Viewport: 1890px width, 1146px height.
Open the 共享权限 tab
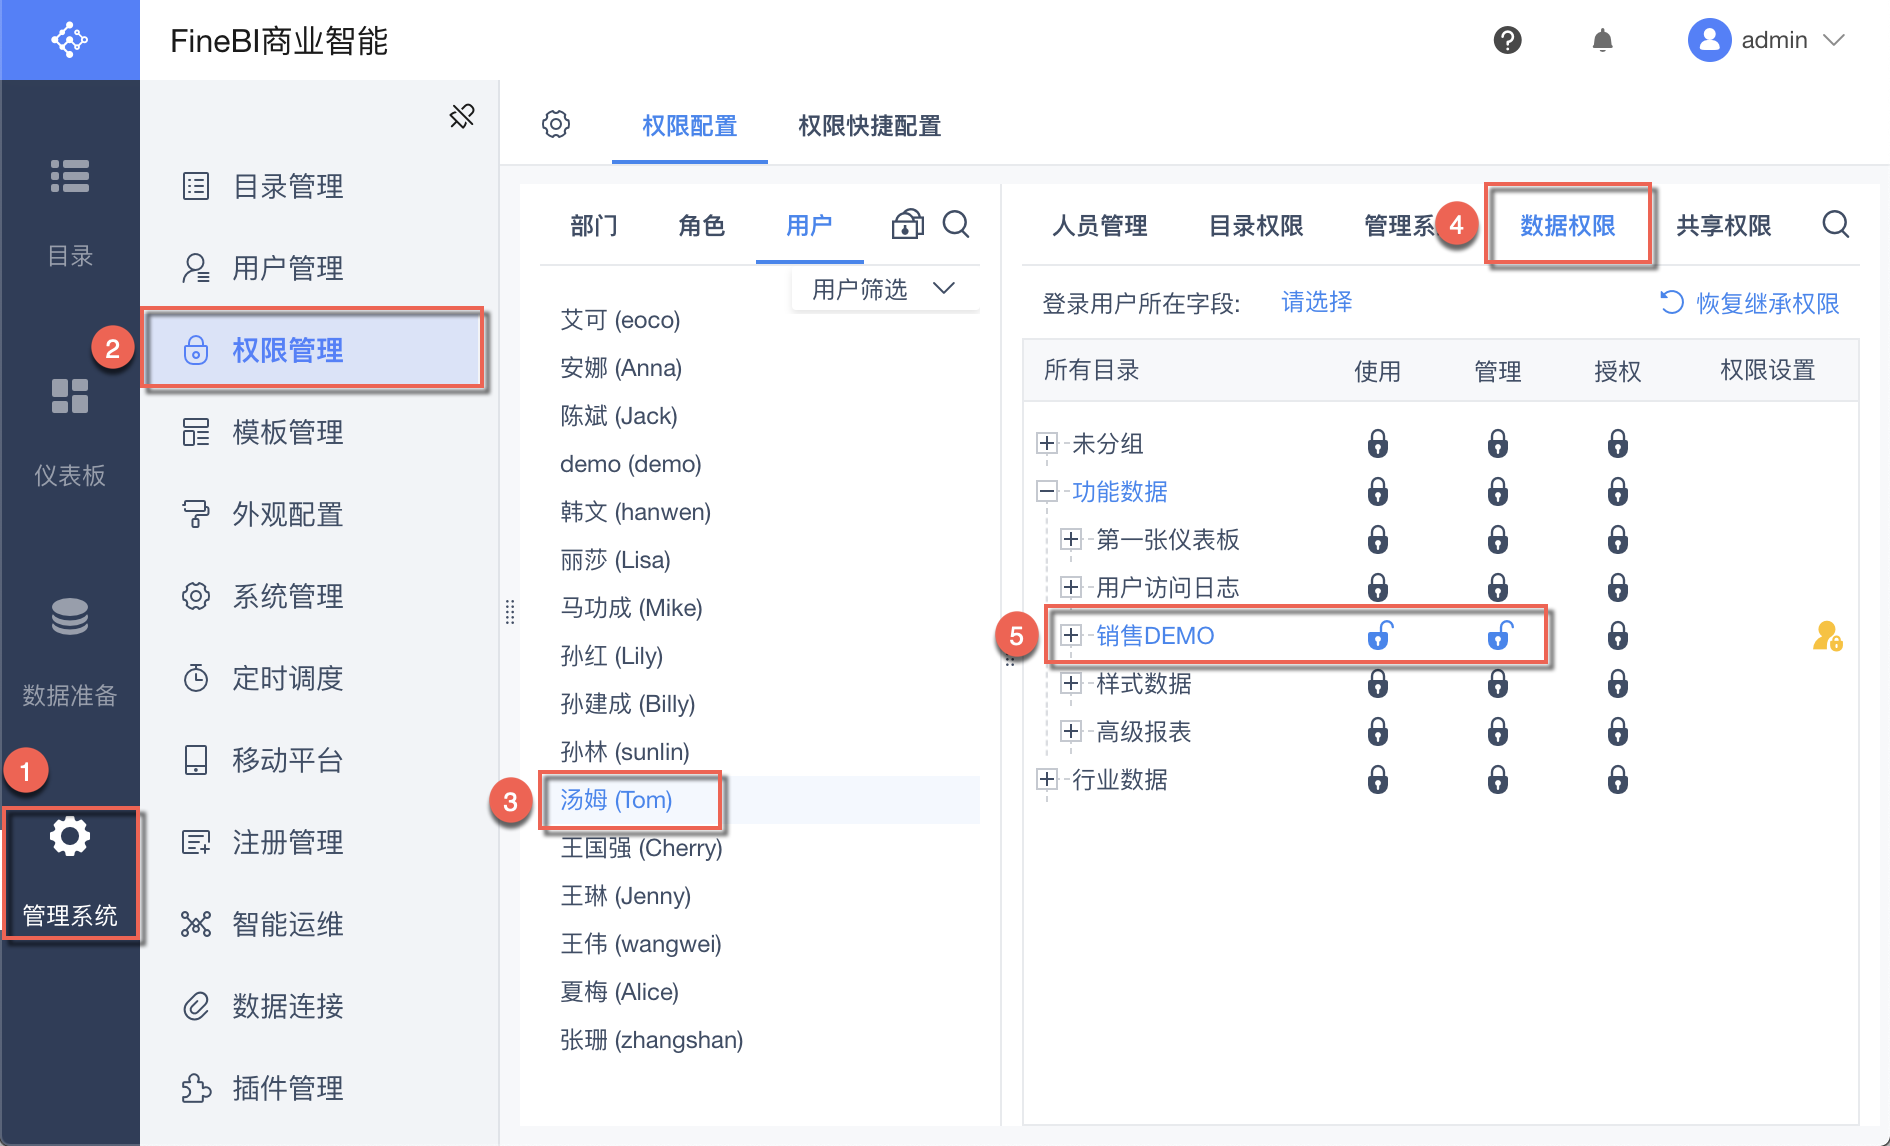pos(1724,226)
